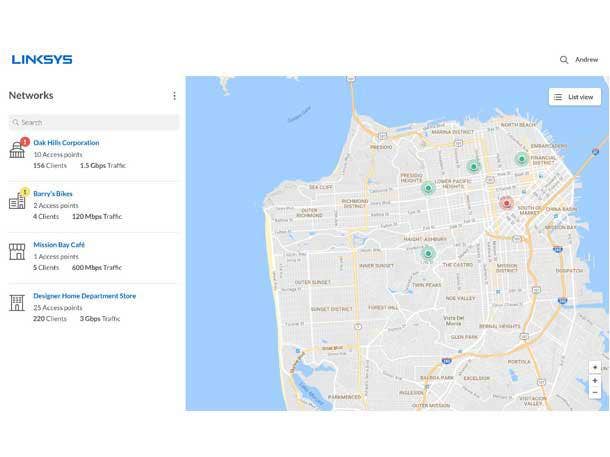The height and width of the screenshot is (457, 610).
Task: Click the Search networks field
Action: click(94, 122)
